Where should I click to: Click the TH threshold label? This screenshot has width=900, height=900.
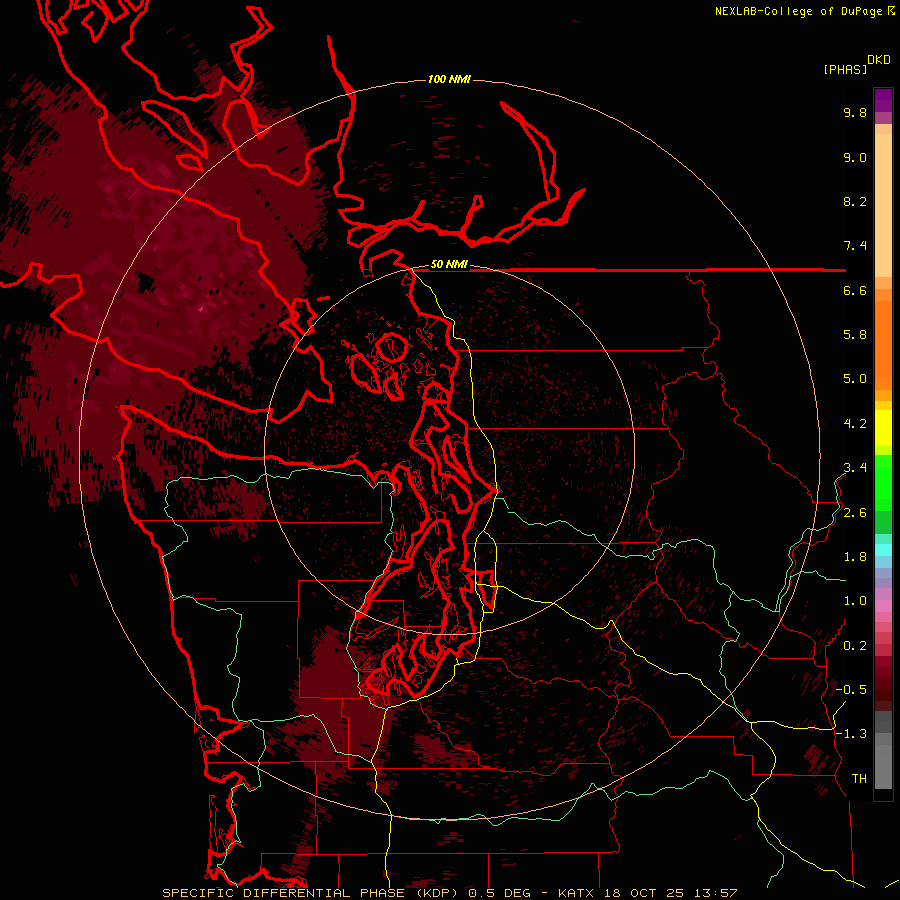859,779
